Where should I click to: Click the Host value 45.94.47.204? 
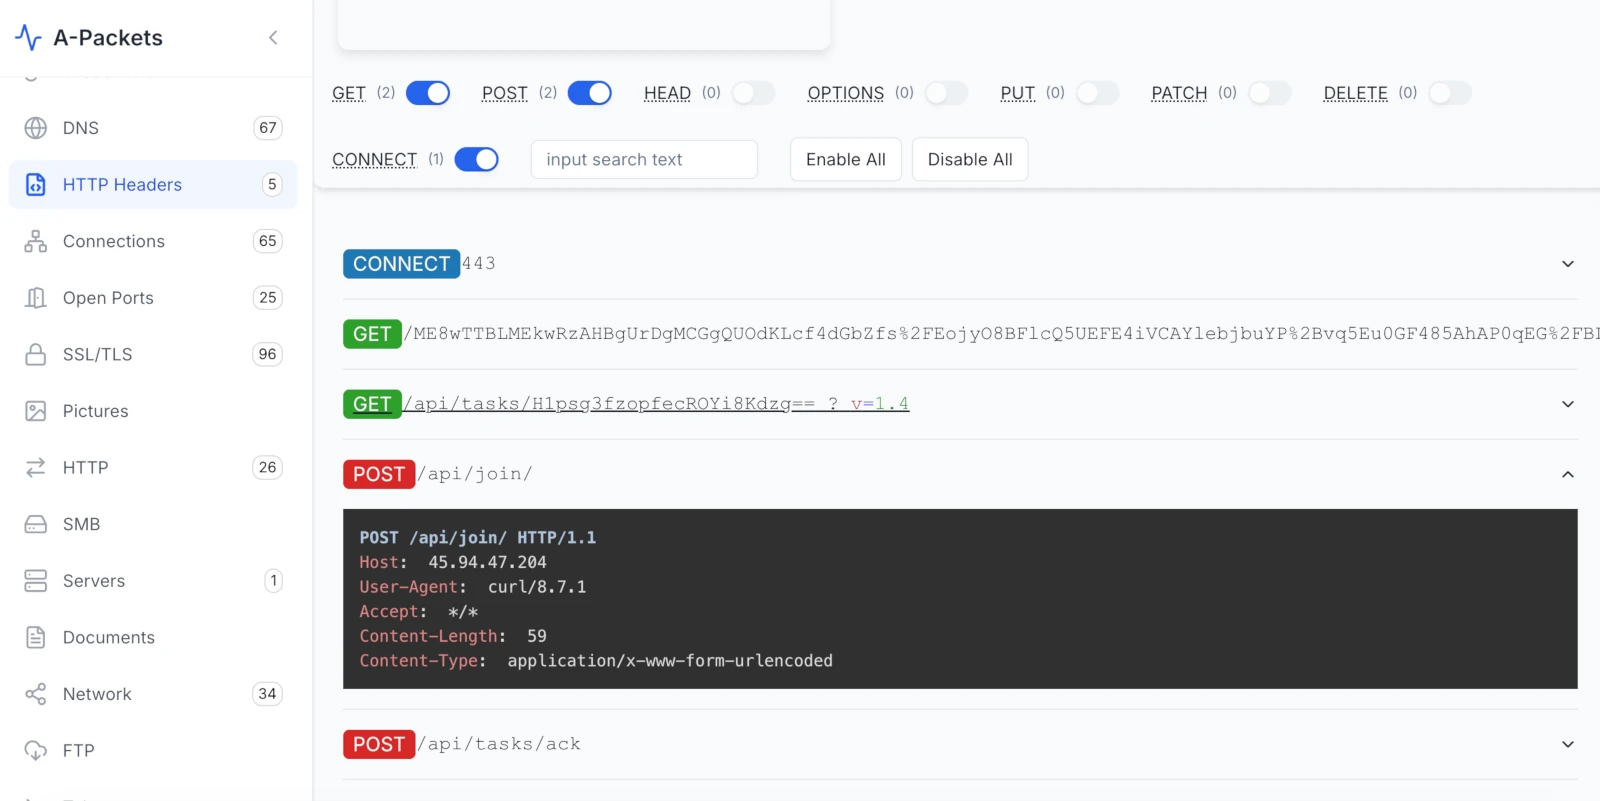point(487,562)
